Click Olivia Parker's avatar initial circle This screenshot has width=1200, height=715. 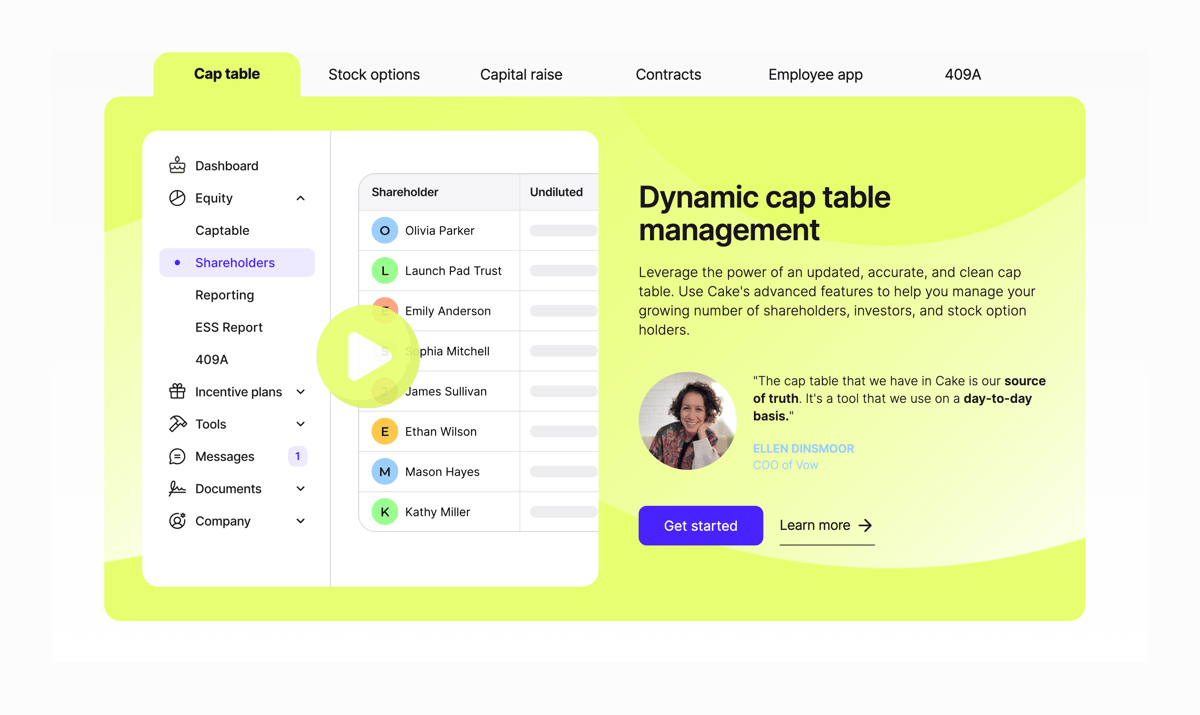pyautogui.click(x=383, y=230)
